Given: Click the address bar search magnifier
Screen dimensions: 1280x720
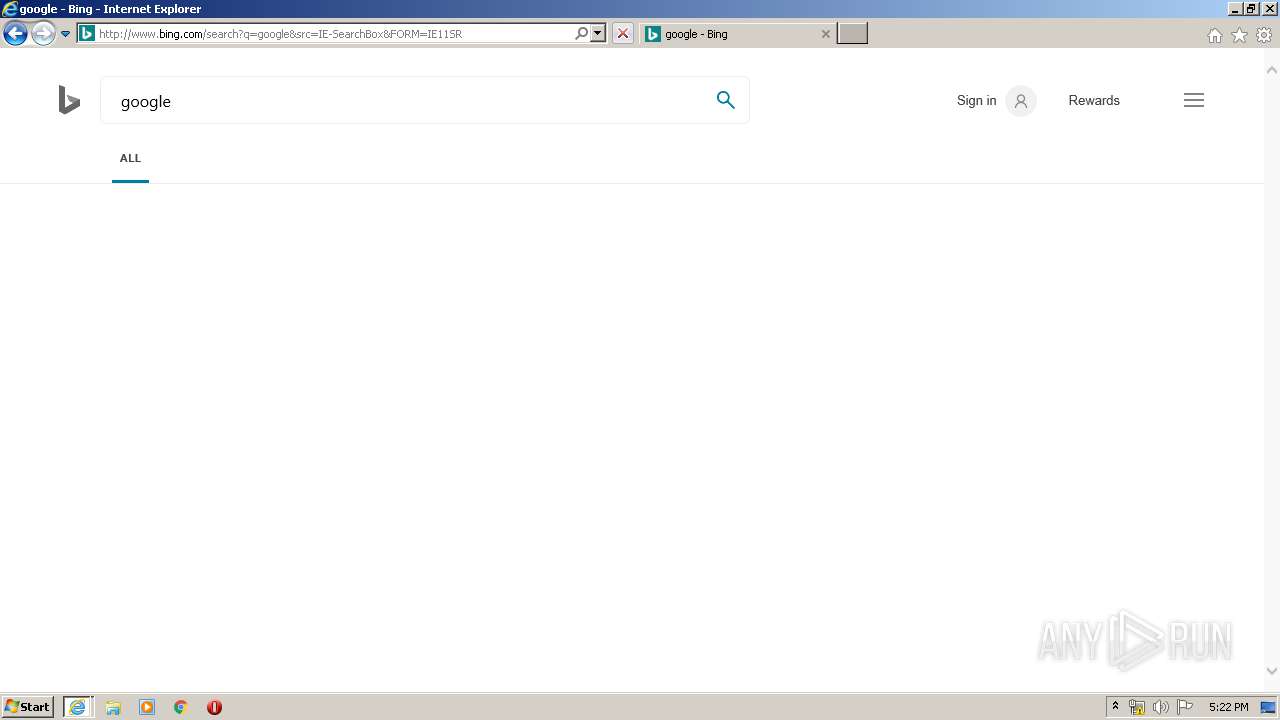Looking at the screenshot, I should 581,33.
